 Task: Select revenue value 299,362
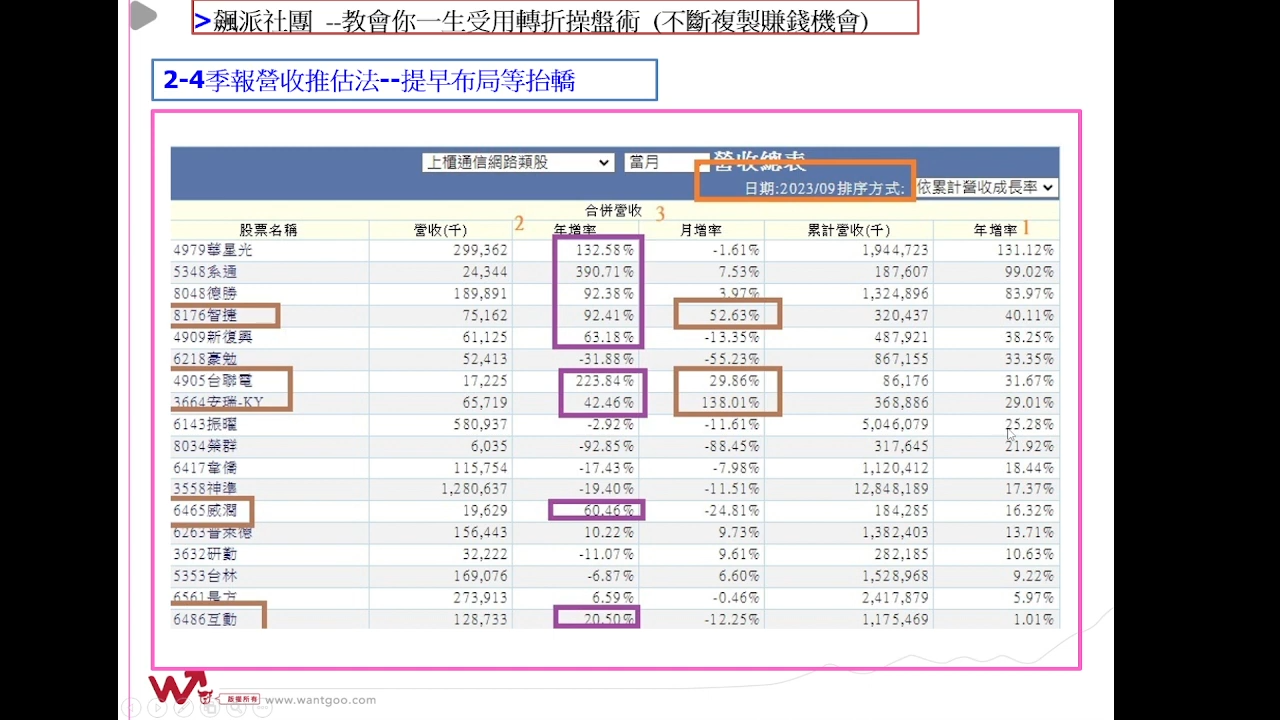pos(480,250)
